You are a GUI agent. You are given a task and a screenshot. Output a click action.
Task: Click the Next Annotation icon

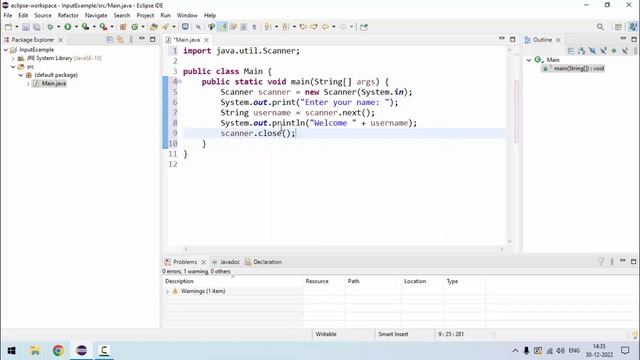[267, 27]
